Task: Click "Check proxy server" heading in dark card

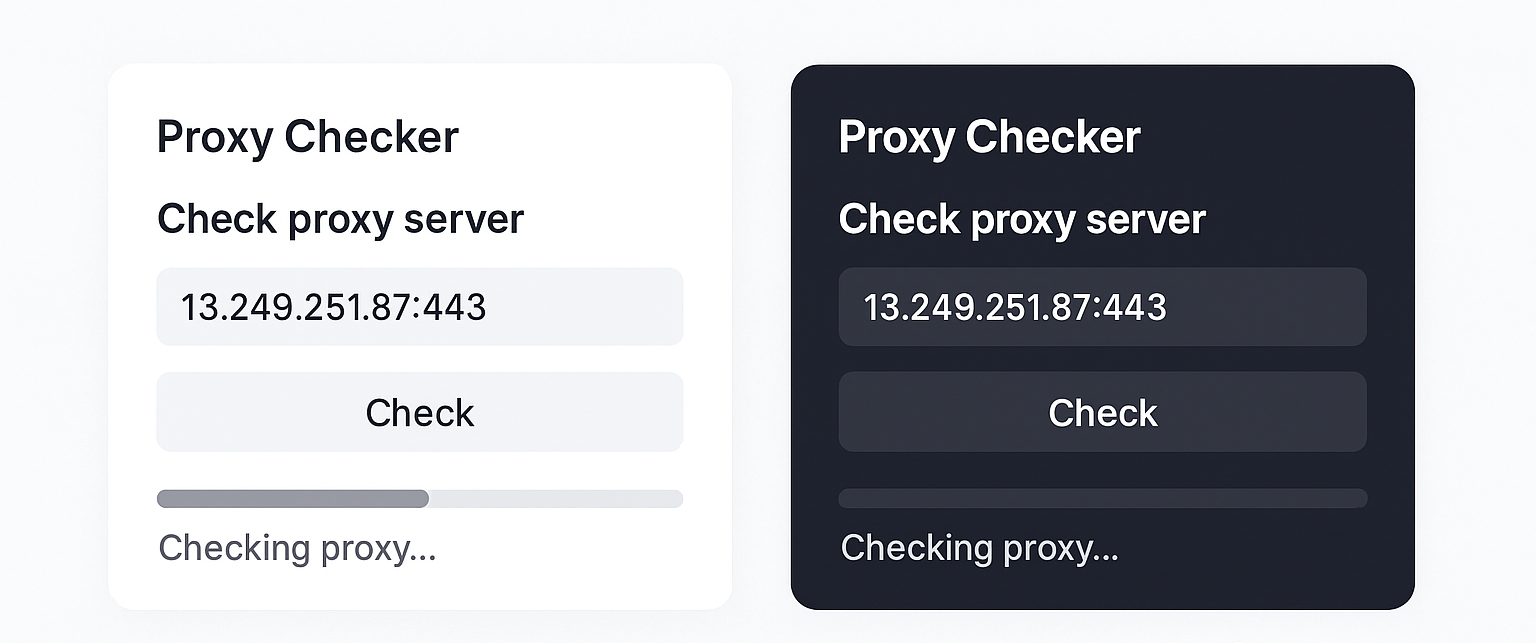Action: pyautogui.click(x=1022, y=219)
